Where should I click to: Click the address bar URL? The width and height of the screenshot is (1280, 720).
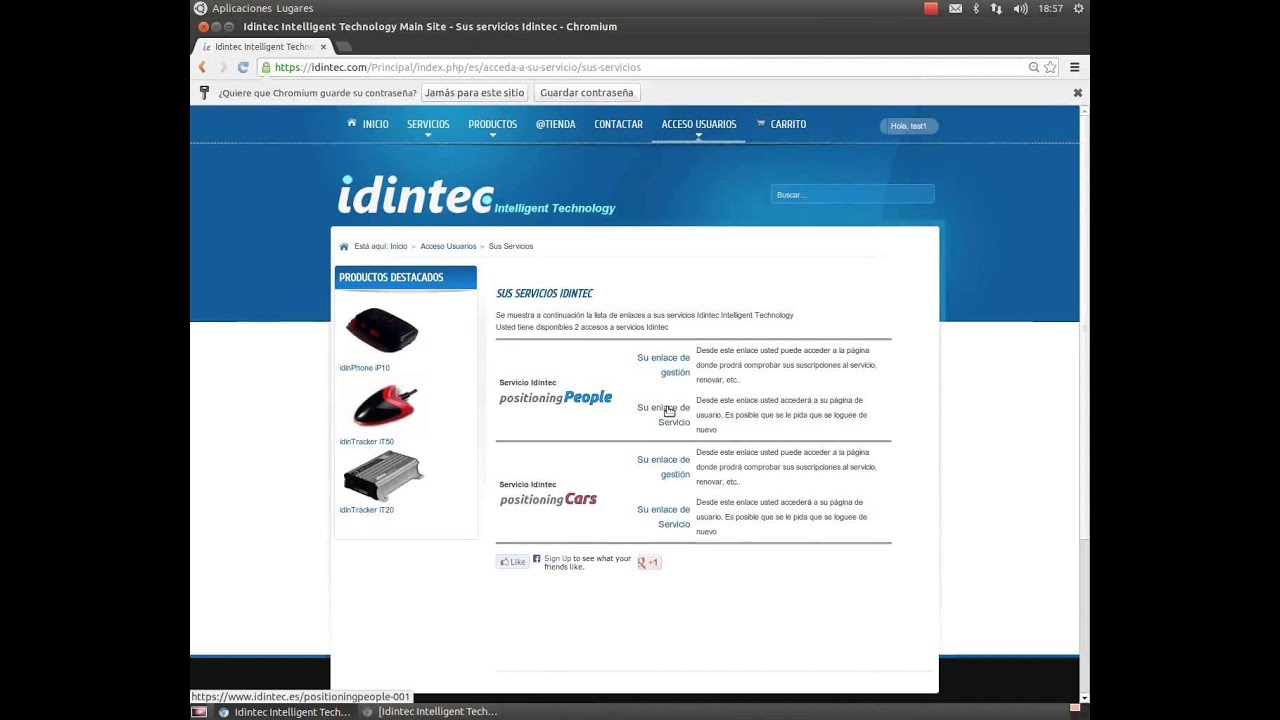(x=457, y=67)
